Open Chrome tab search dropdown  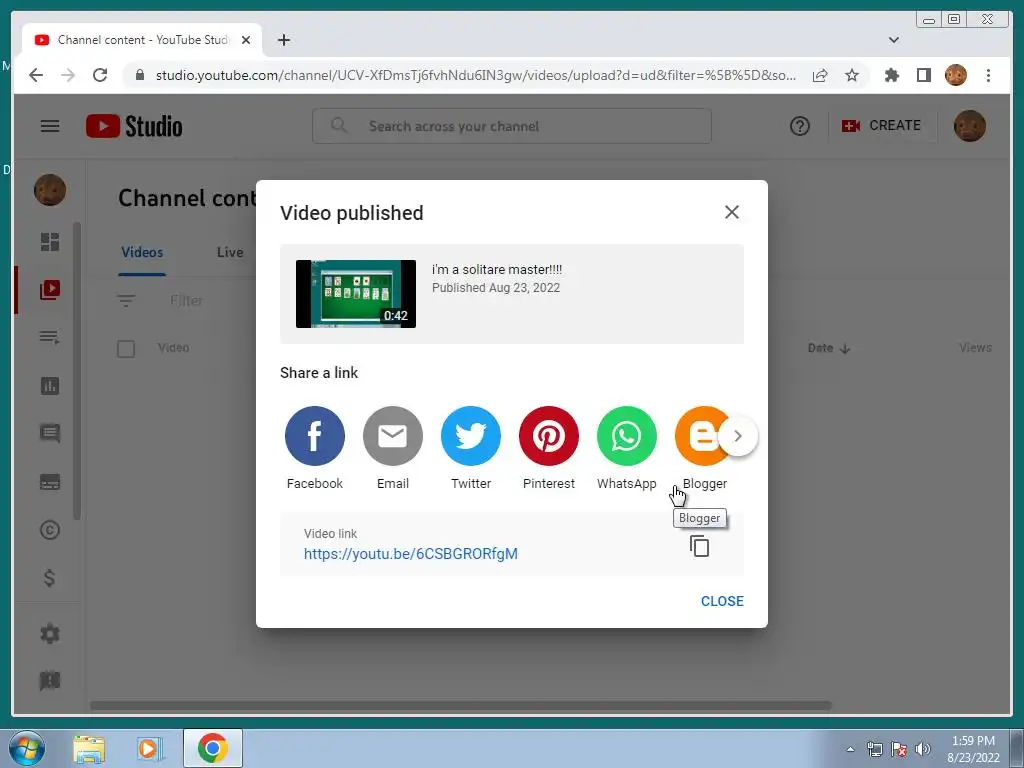894,40
